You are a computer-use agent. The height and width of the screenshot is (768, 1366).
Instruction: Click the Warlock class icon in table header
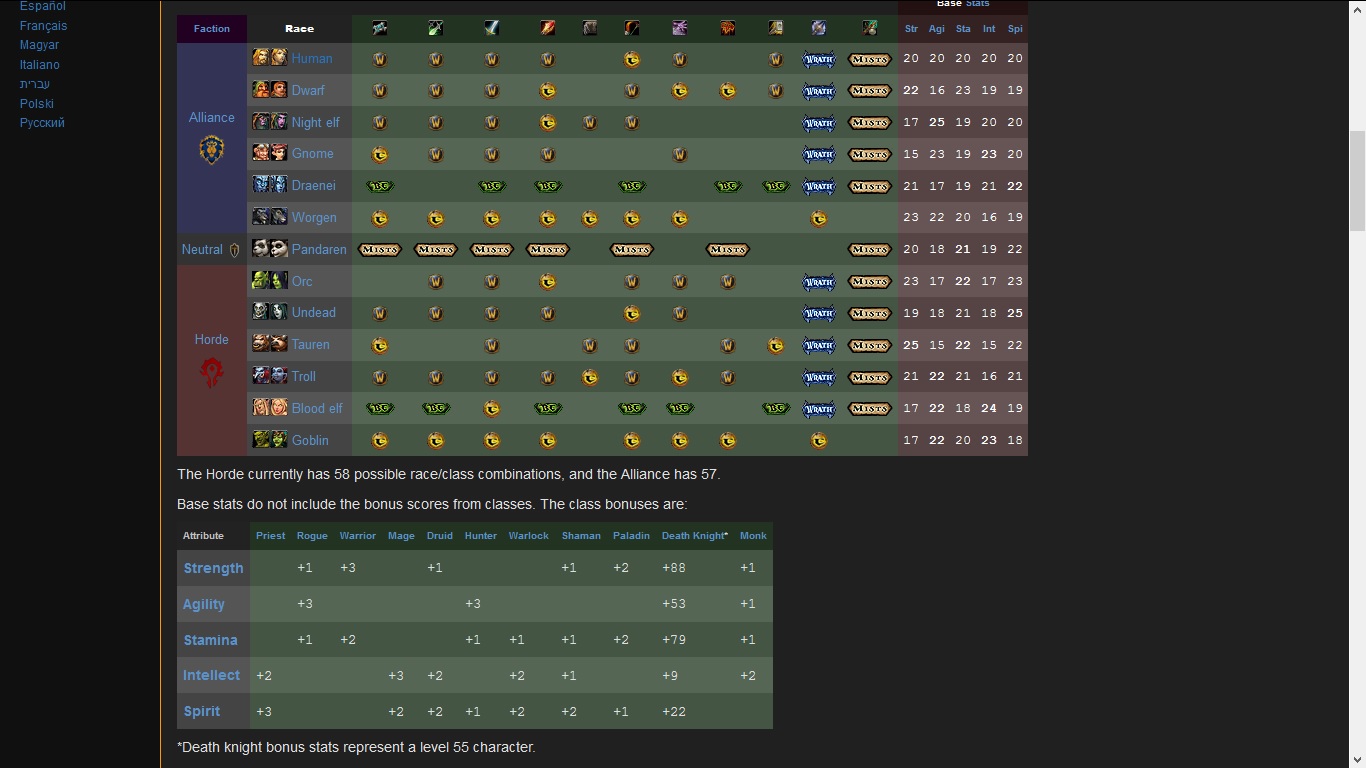[680, 28]
